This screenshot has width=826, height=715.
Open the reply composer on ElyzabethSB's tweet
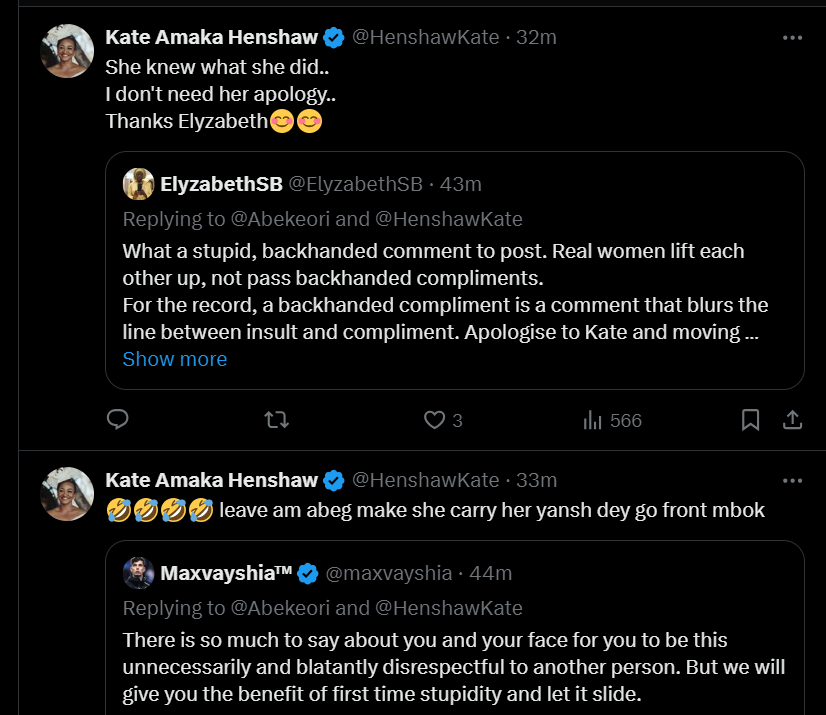[x=117, y=420]
